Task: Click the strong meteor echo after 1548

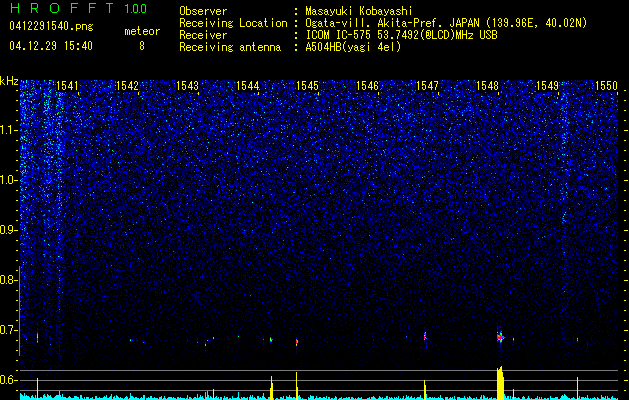Action: pos(500,337)
